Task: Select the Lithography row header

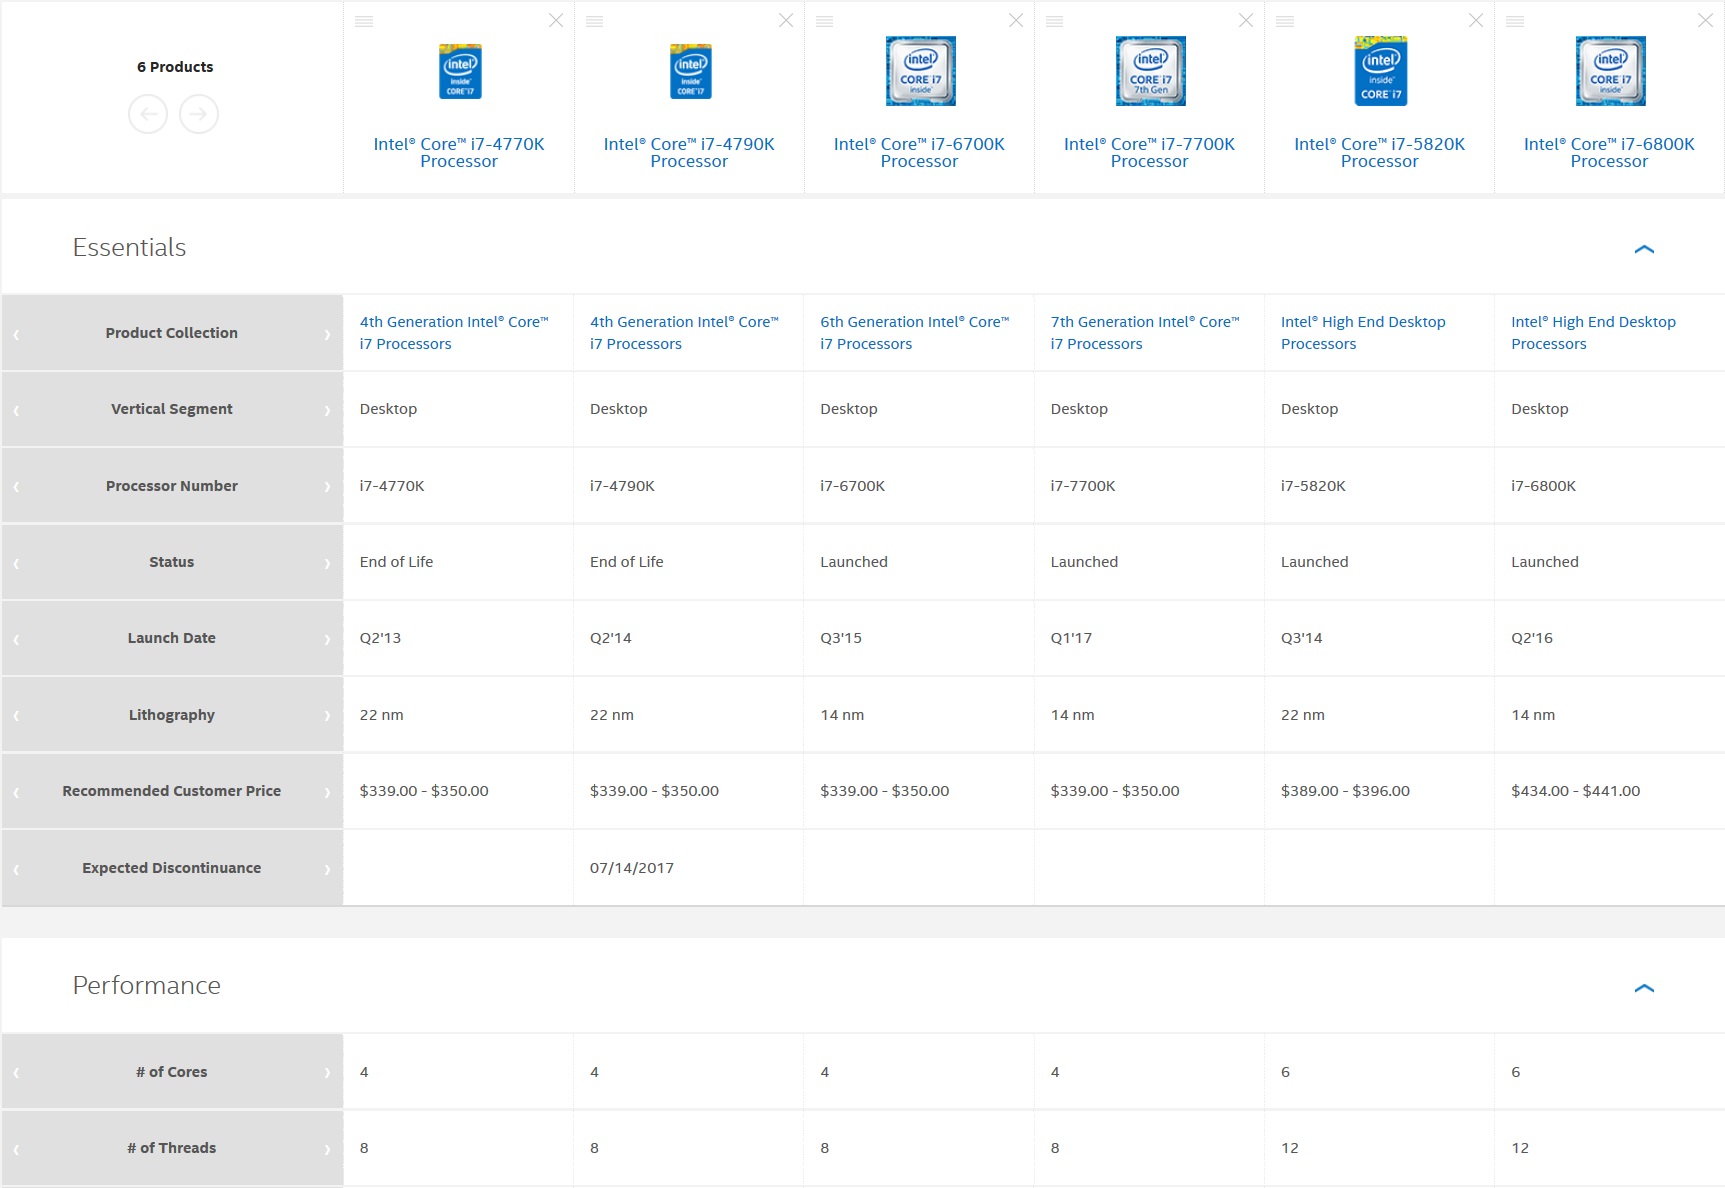Action: tap(172, 715)
